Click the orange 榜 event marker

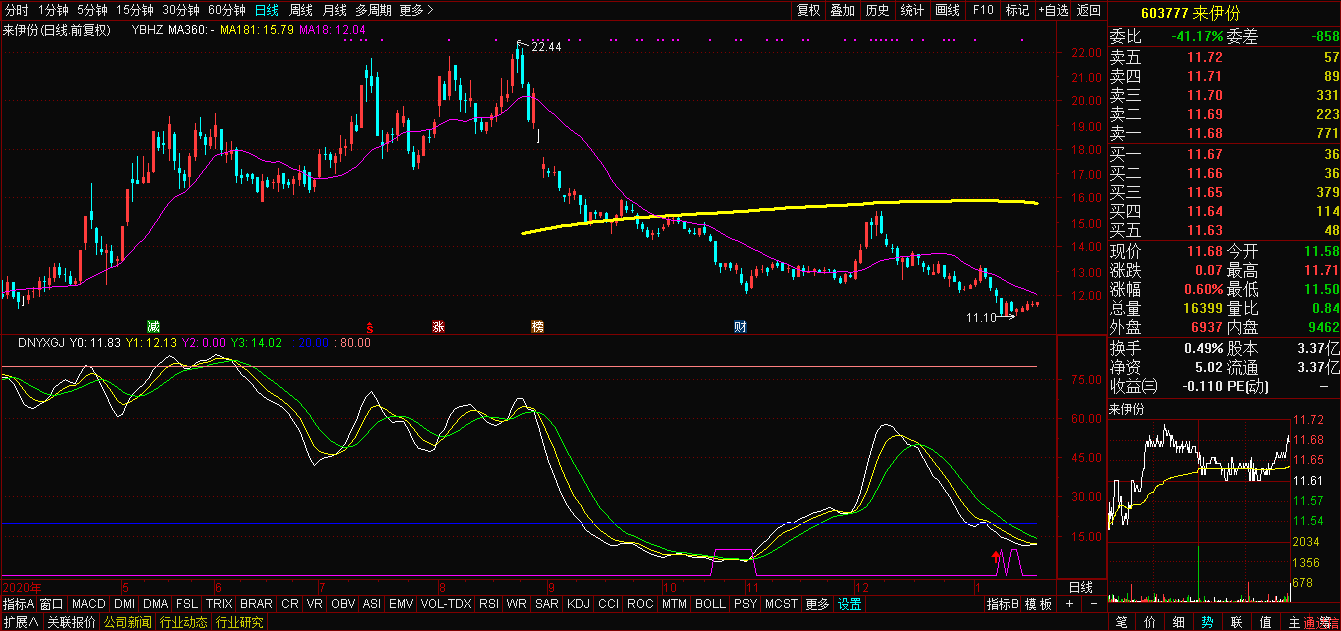click(538, 326)
